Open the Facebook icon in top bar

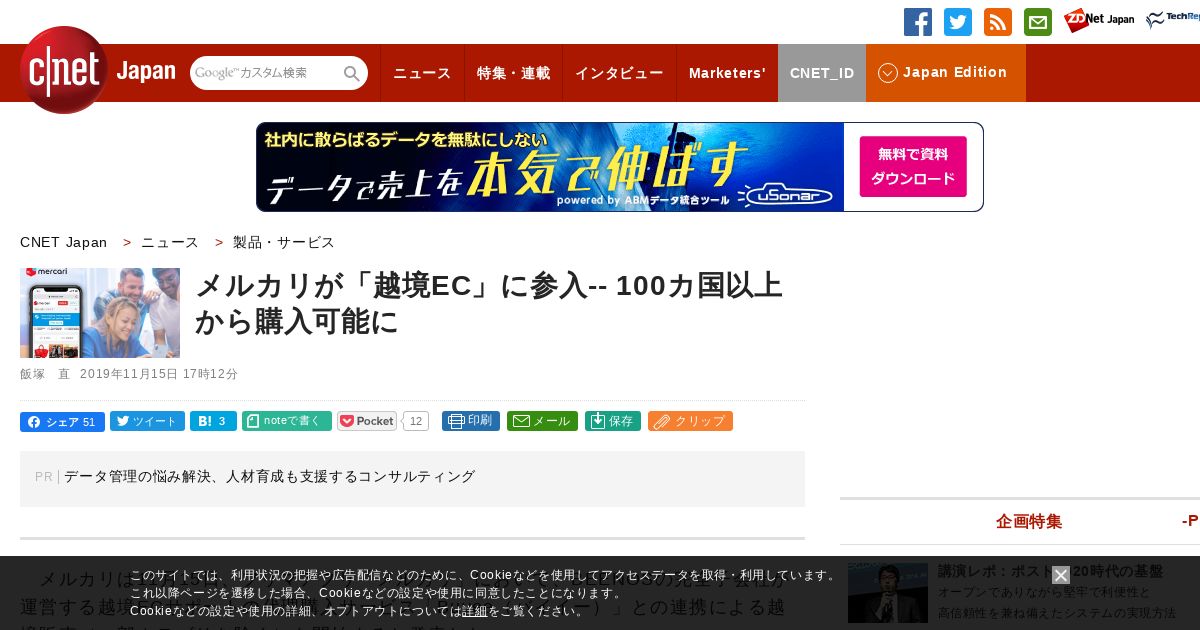(918, 22)
